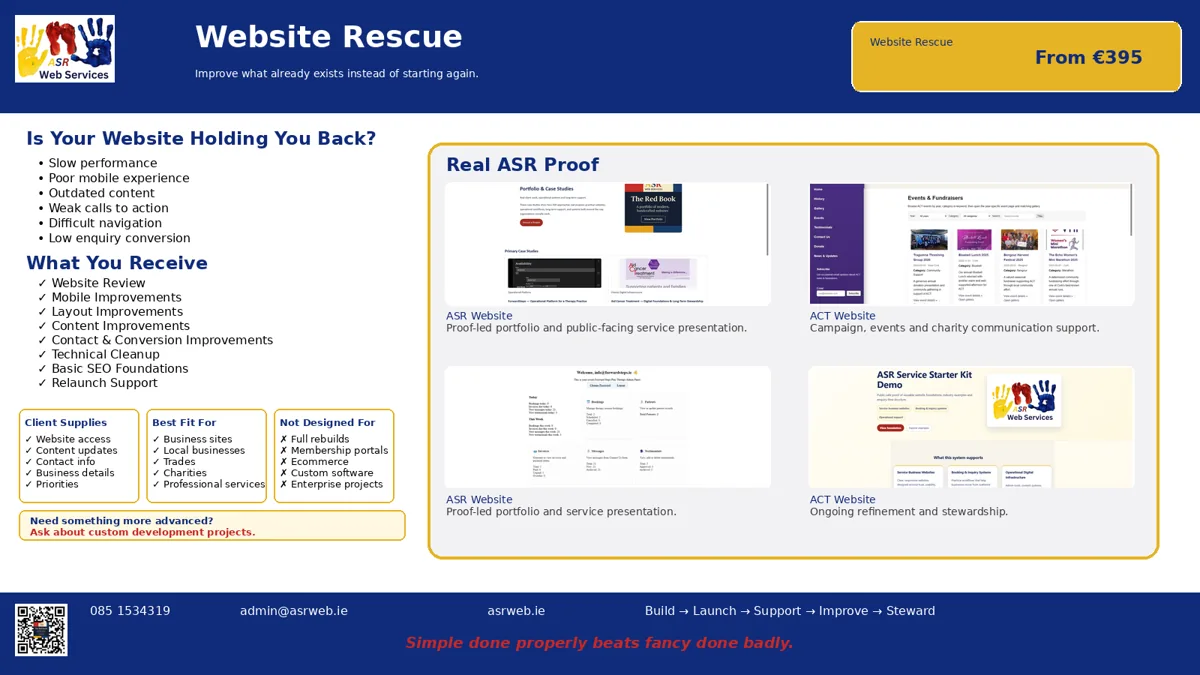
Task: Click 'Simple done properly beats fancy' slogan
Action: [599, 643]
